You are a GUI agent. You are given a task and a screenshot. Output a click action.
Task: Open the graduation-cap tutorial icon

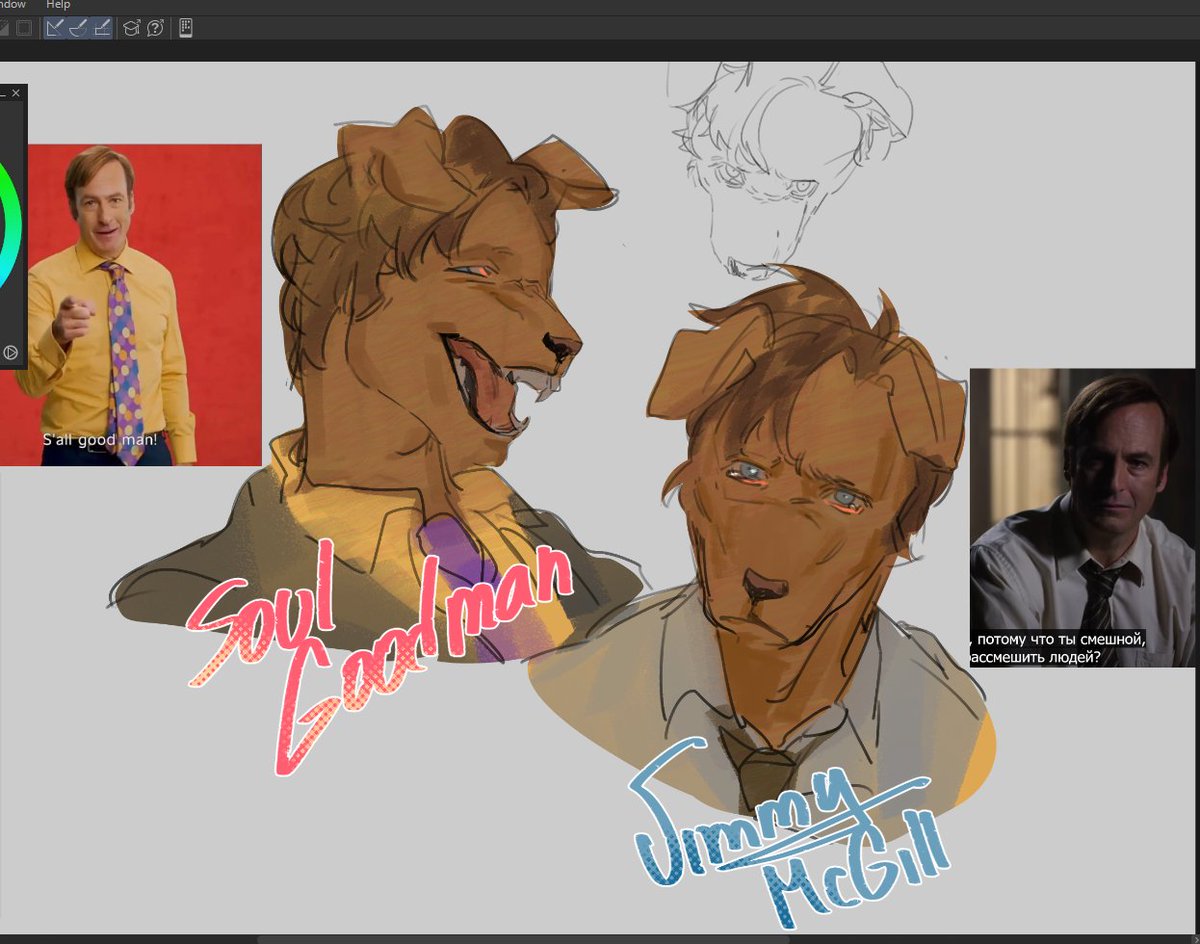[132, 28]
